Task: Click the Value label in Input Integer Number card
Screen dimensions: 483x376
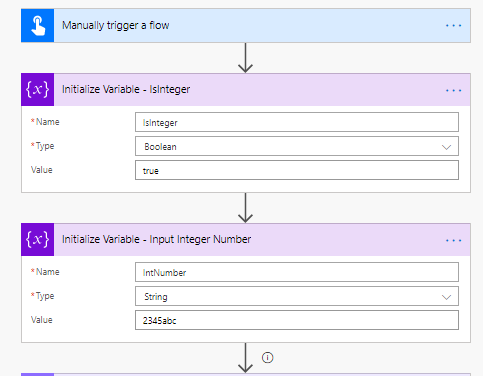Action: point(42,320)
